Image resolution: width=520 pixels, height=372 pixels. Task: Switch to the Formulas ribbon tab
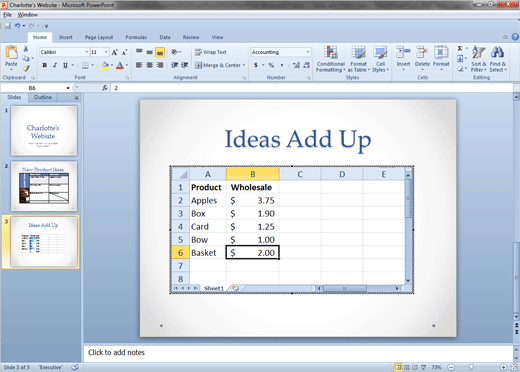[136, 37]
